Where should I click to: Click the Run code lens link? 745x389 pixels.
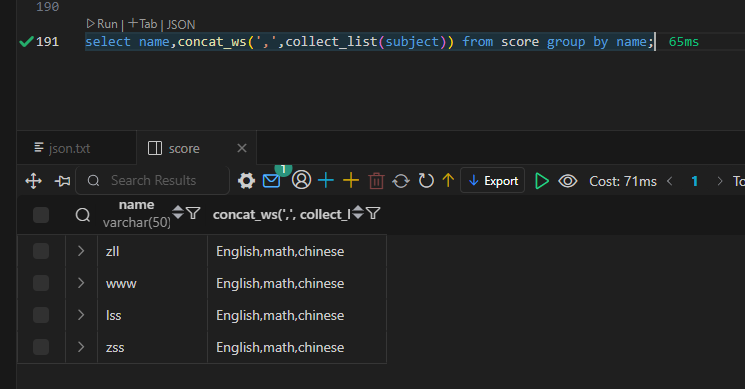point(102,24)
